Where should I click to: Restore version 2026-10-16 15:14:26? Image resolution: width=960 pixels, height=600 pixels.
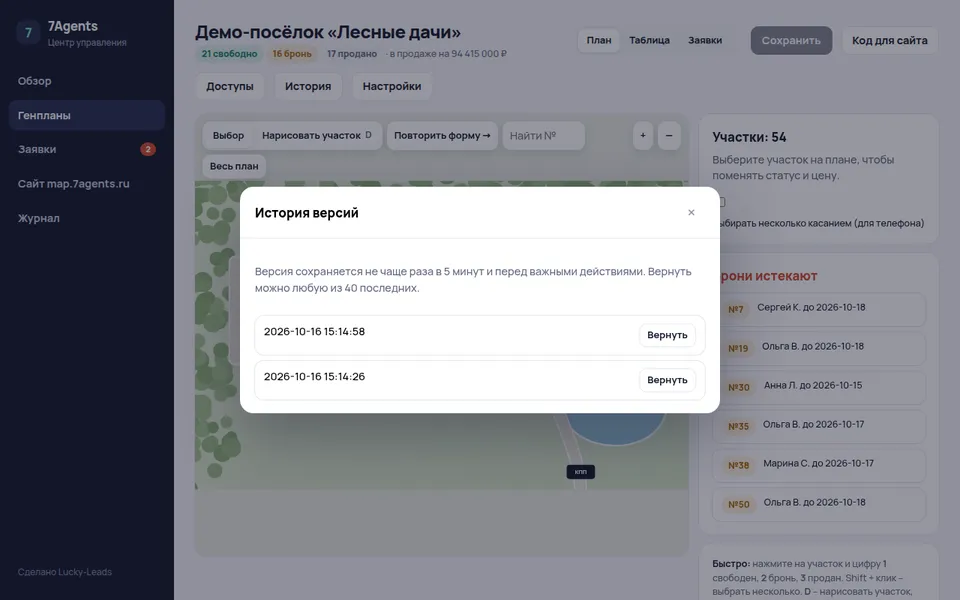coord(667,380)
